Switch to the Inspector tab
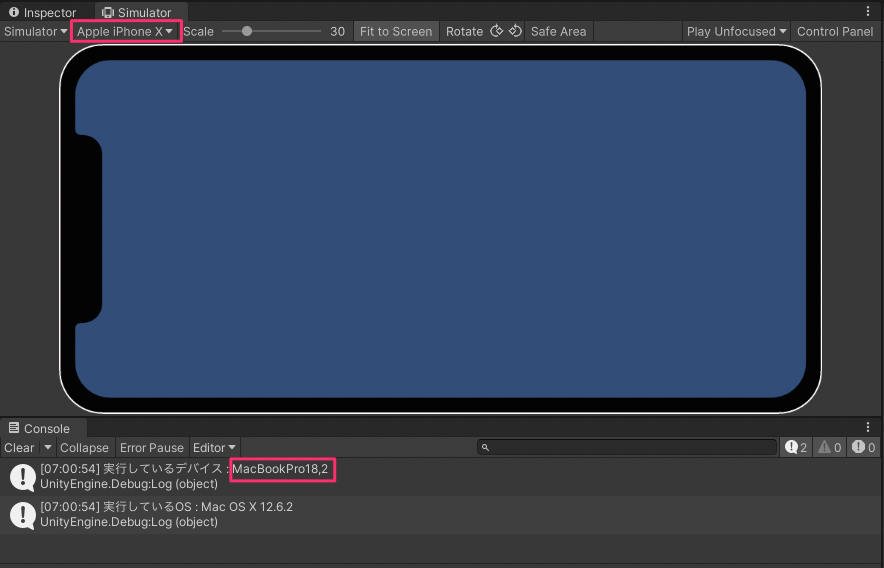 43,12
